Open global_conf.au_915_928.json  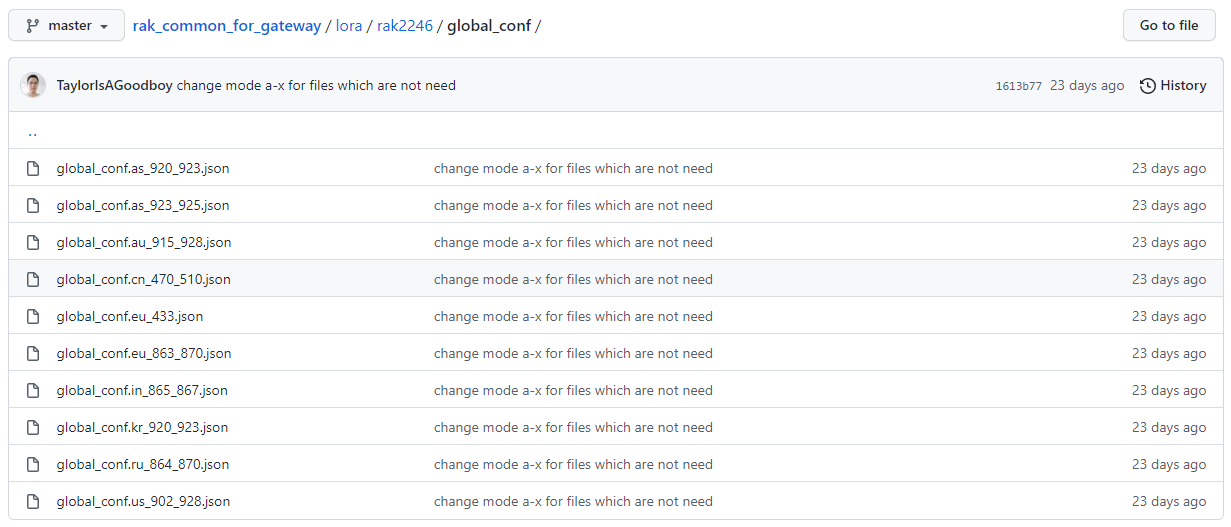click(144, 242)
